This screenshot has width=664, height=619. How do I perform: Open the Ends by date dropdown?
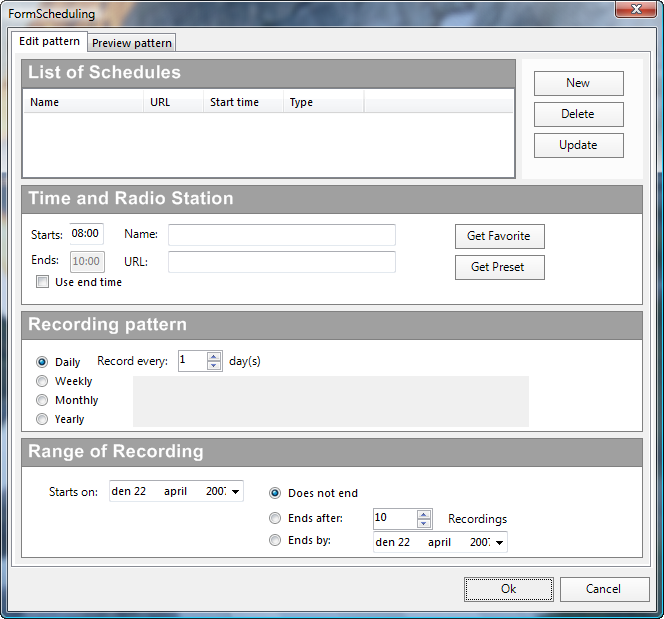pos(499,543)
